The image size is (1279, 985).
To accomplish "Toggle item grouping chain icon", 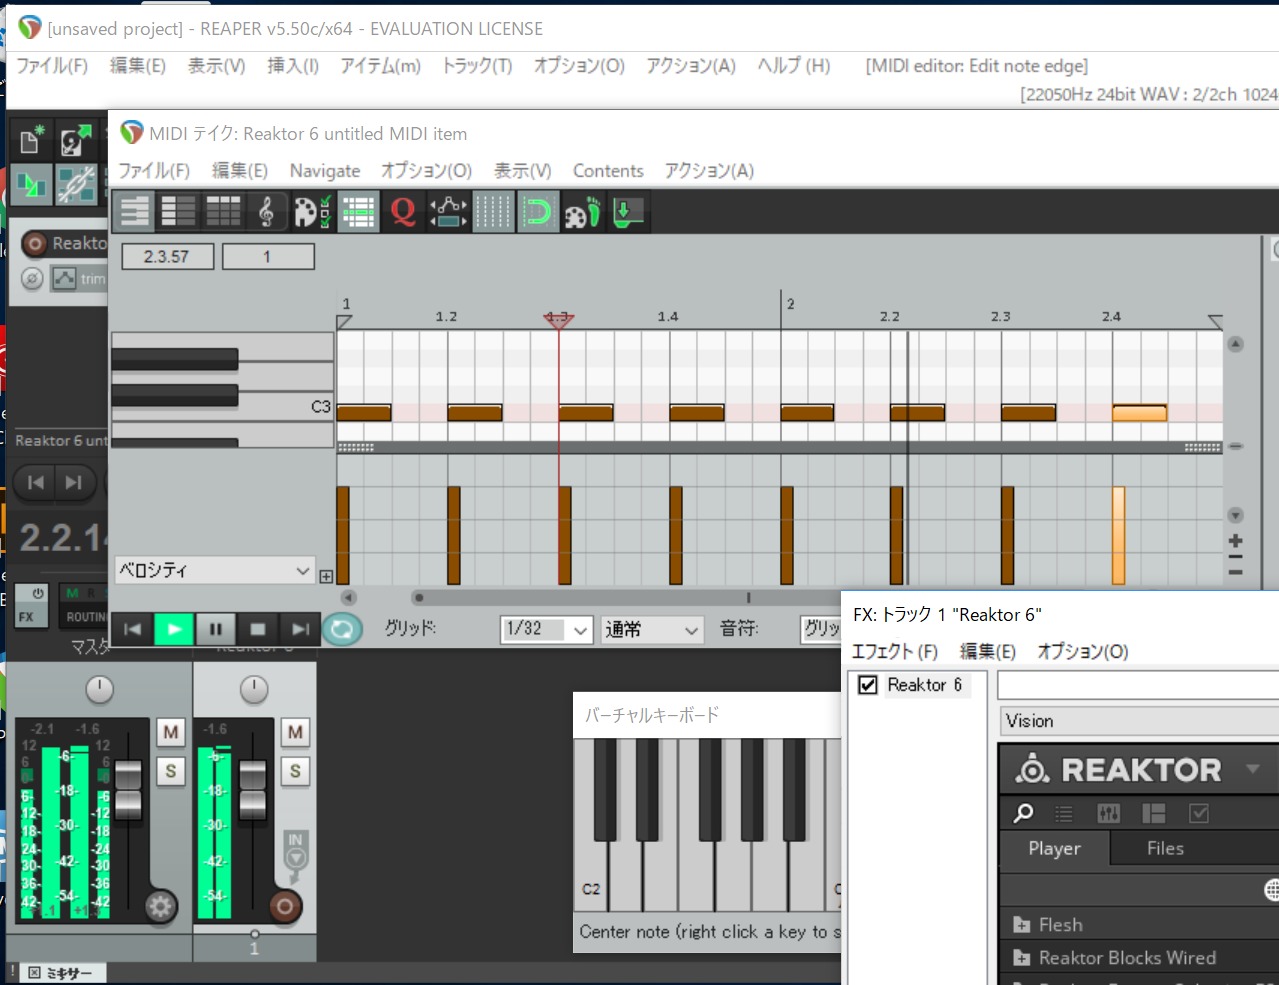I will [x=76, y=184].
